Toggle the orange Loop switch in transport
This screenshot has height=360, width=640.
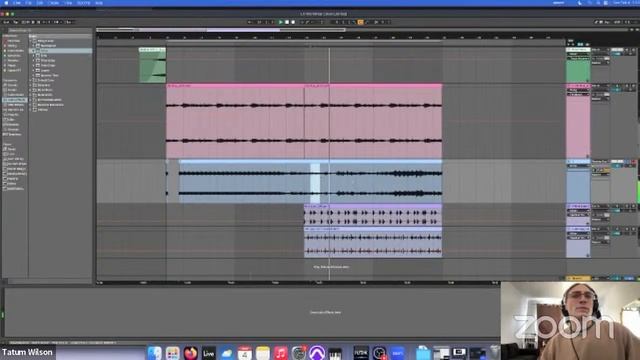360,22
